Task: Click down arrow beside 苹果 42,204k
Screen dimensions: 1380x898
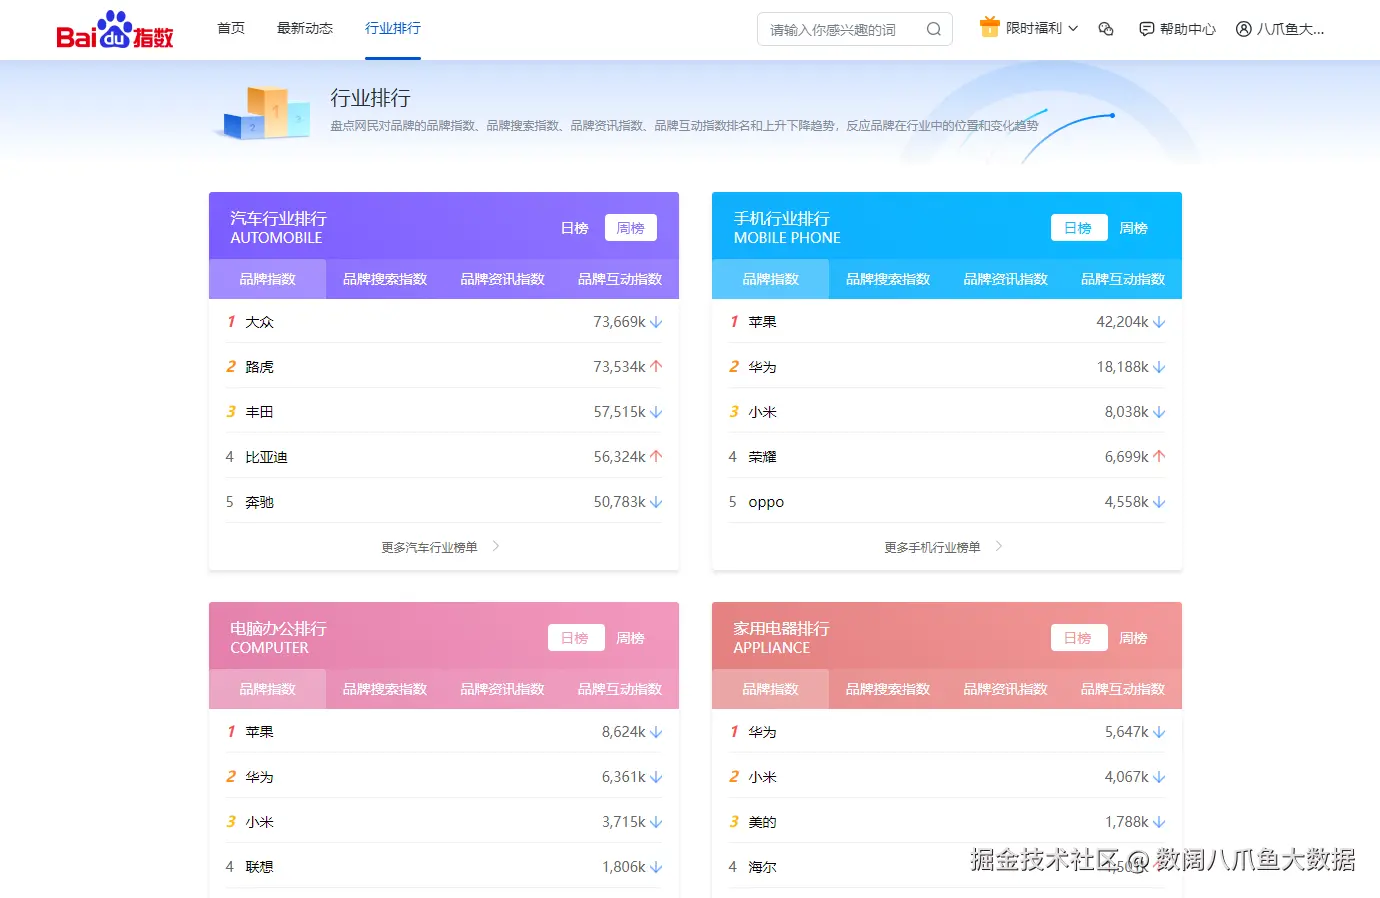Action: coord(1159,322)
